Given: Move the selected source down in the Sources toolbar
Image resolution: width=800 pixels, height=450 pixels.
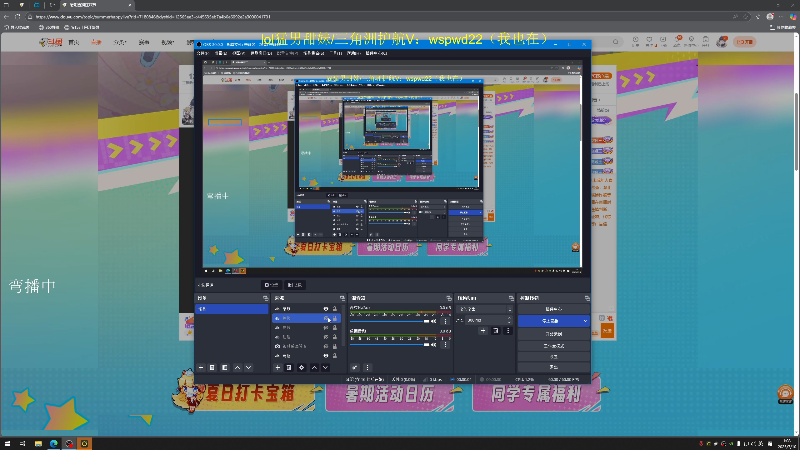Looking at the screenshot, I should (x=326, y=367).
